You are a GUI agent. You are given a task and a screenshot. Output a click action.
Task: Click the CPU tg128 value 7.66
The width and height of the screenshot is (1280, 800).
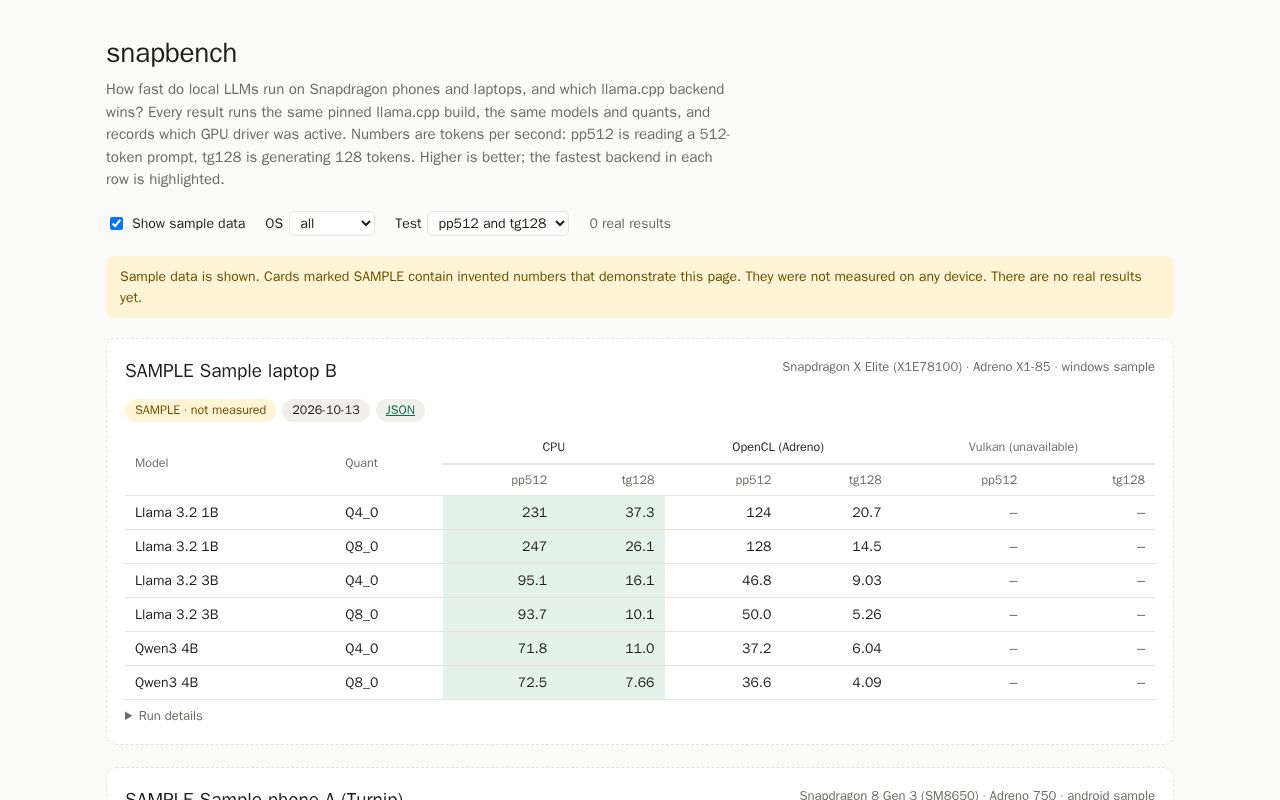[x=640, y=683]
